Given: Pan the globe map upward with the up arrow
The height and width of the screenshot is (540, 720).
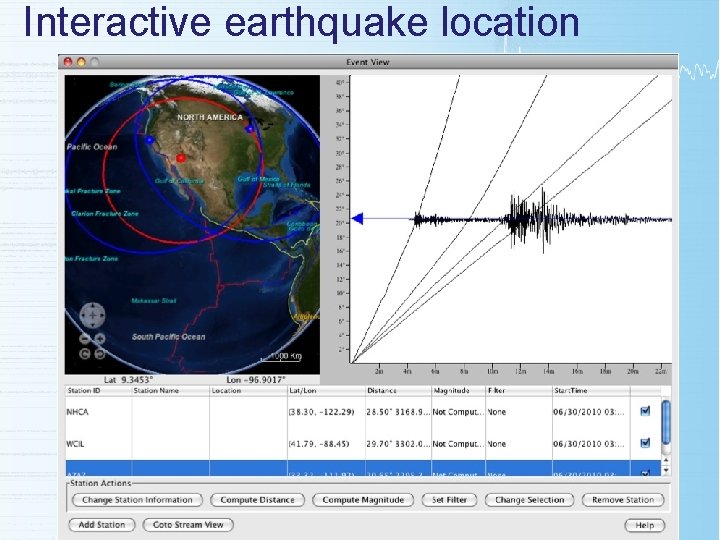Looking at the screenshot, I should click(92, 306).
